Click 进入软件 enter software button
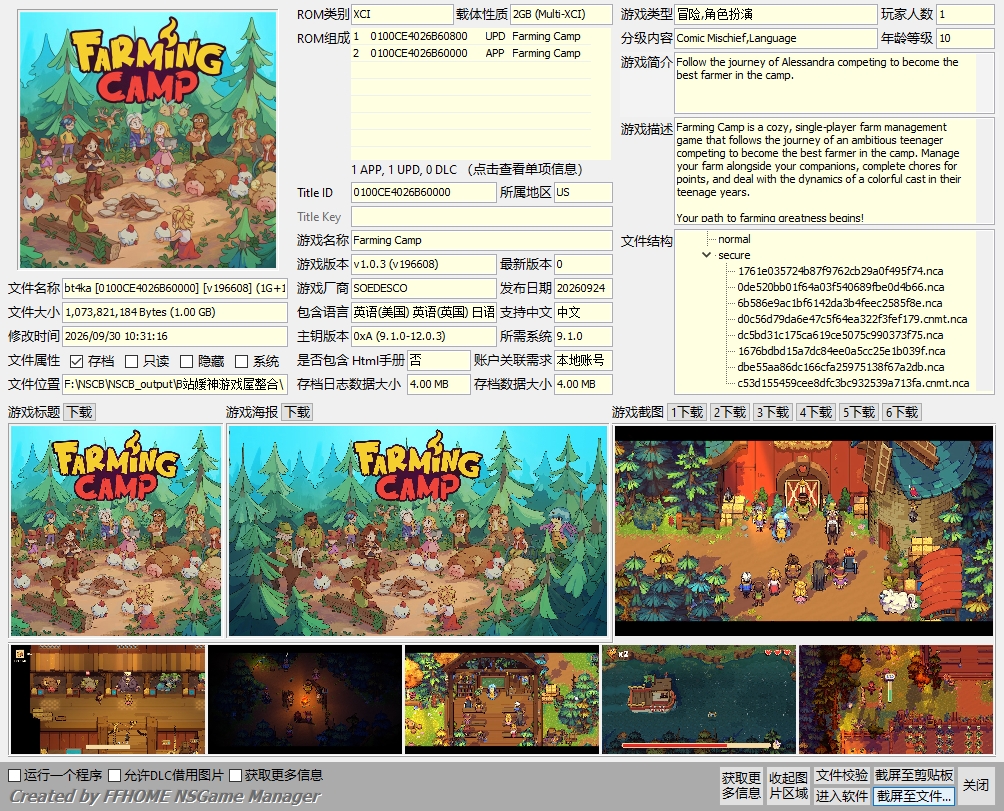The height and width of the screenshot is (811, 1004). [x=841, y=796]
